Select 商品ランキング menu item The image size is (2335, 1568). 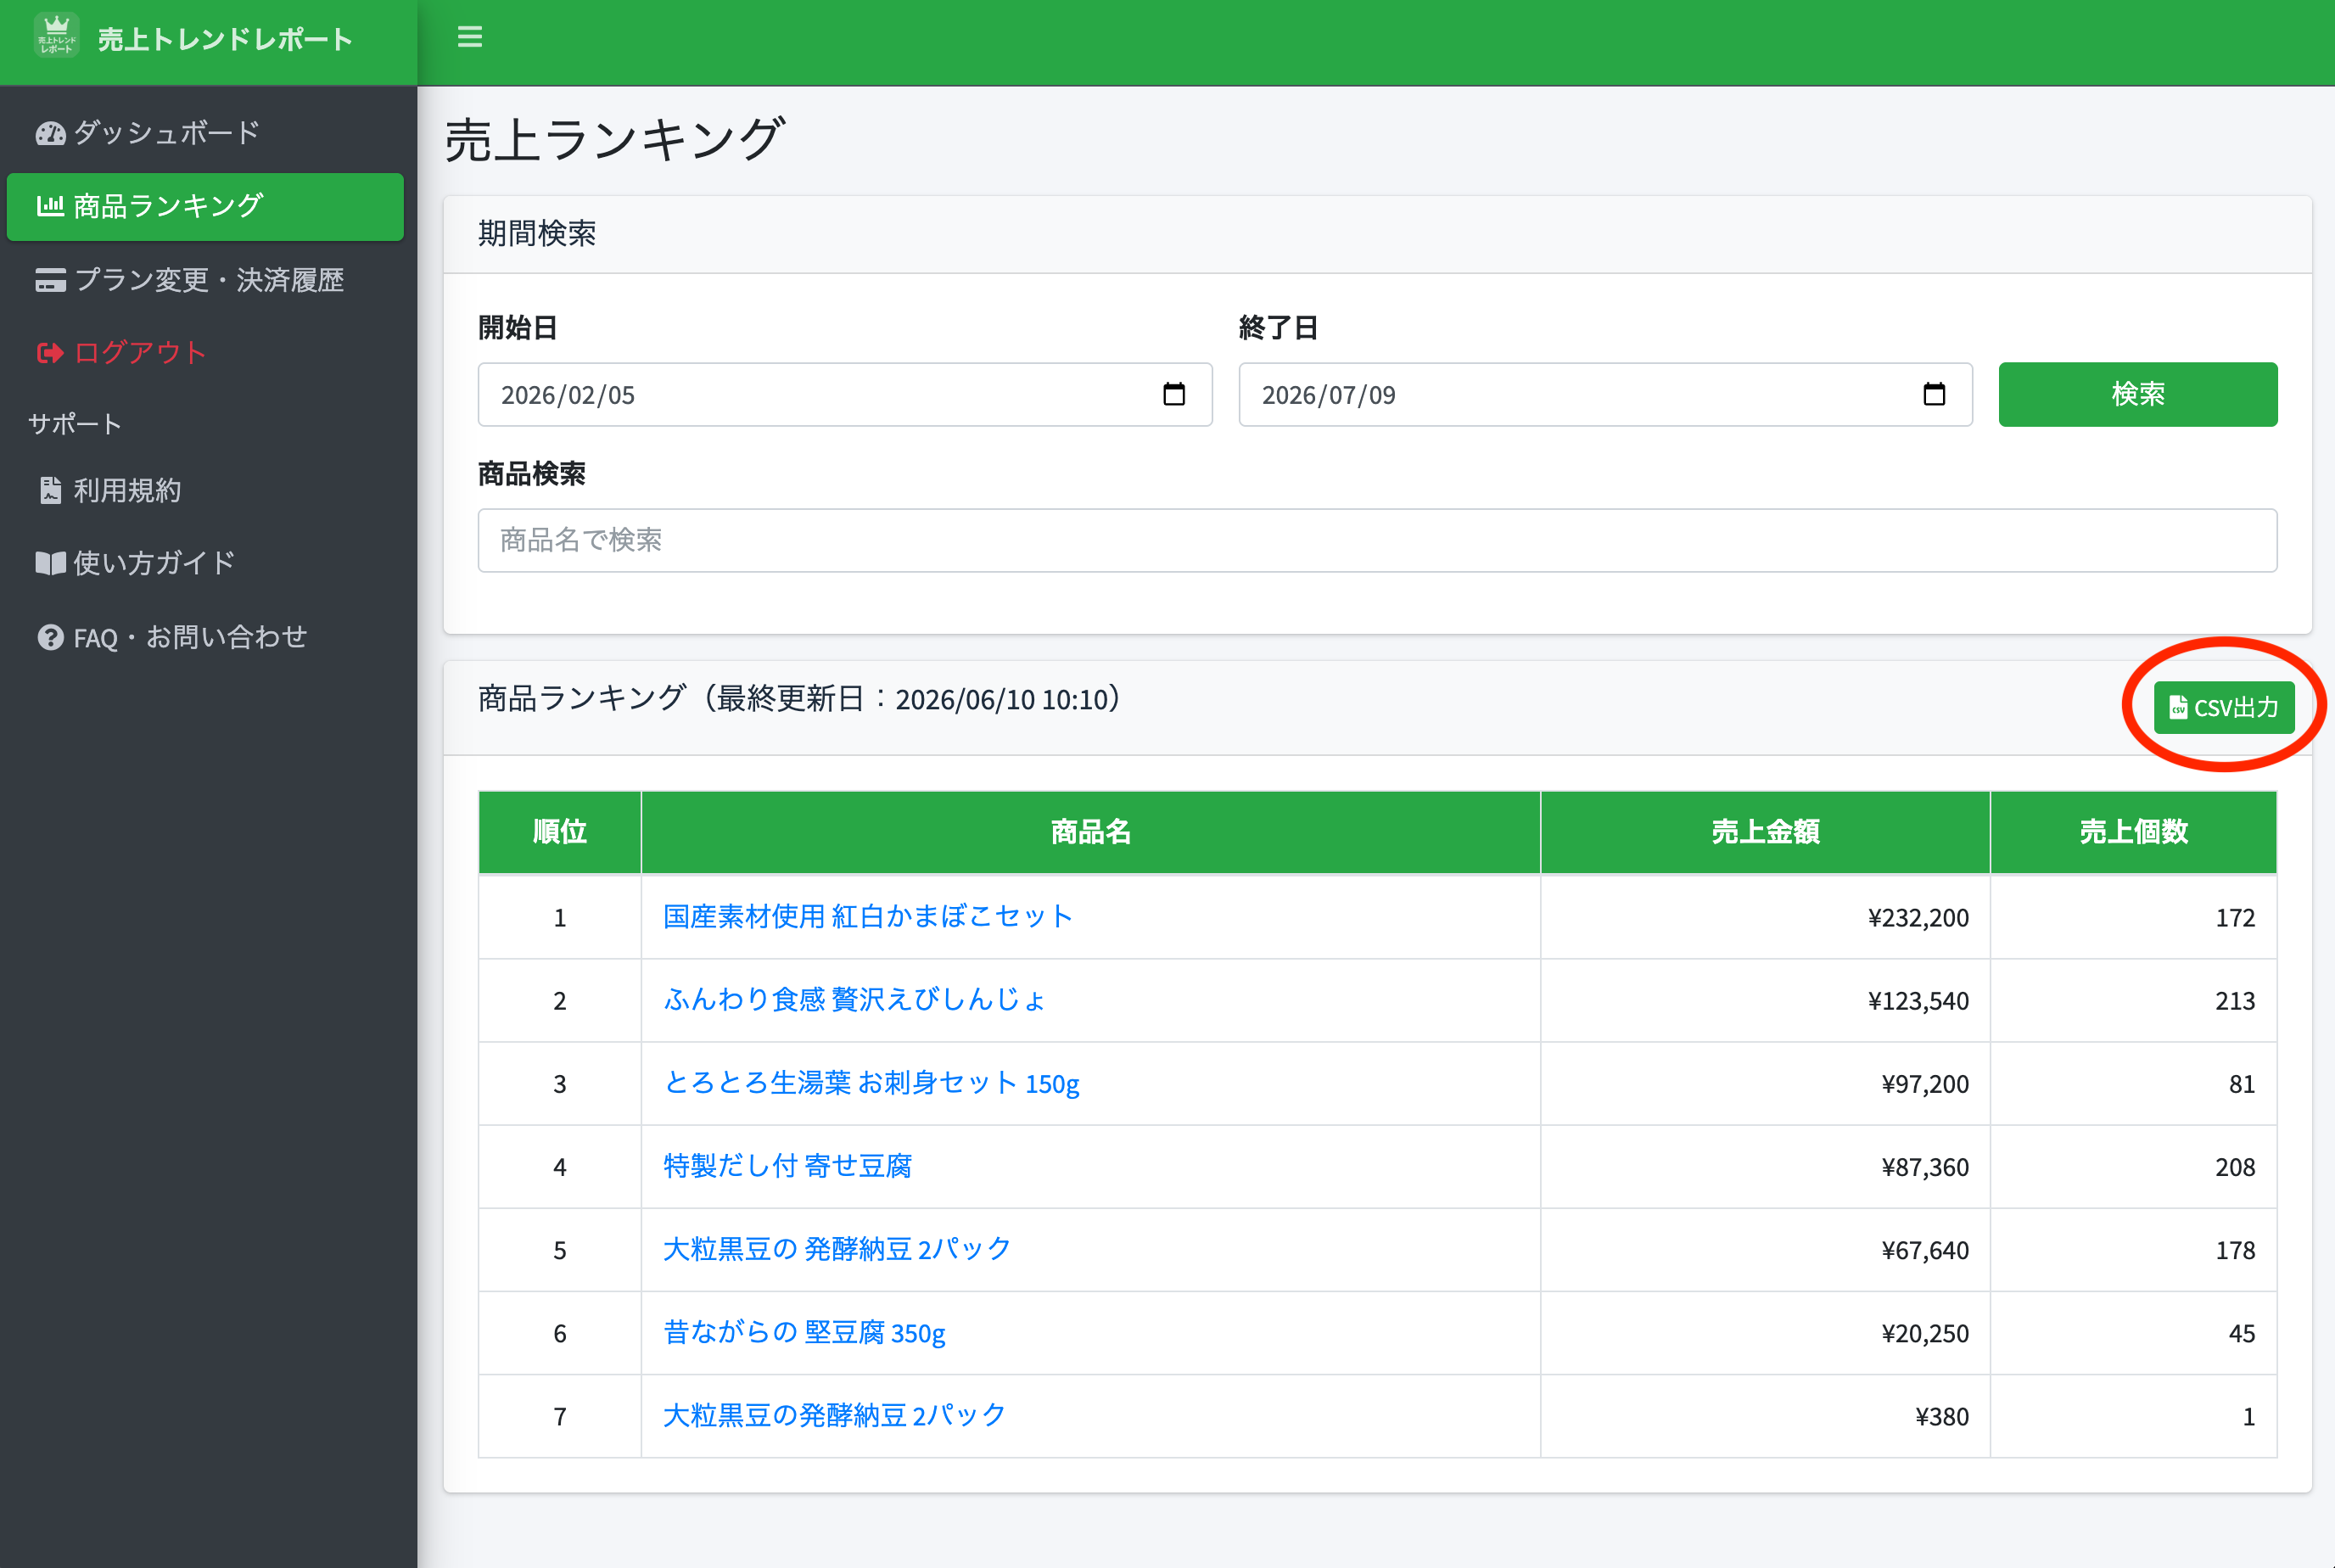pos(205,206)
